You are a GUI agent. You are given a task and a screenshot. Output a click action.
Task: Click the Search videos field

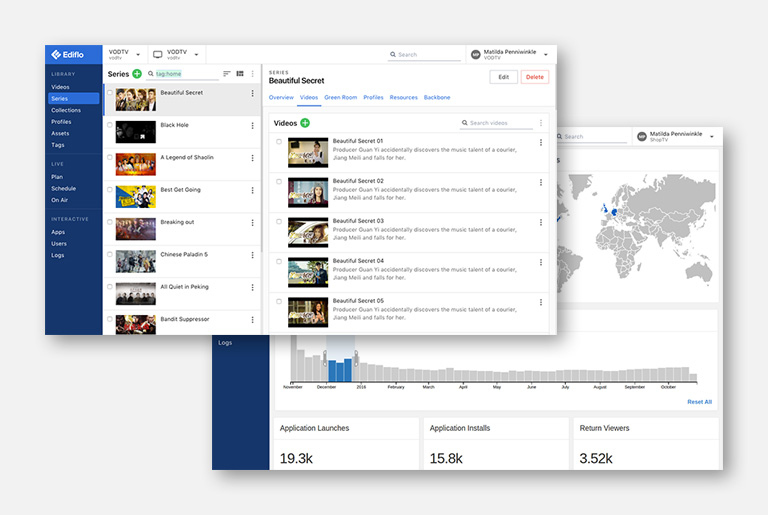[x=496, y=123]
